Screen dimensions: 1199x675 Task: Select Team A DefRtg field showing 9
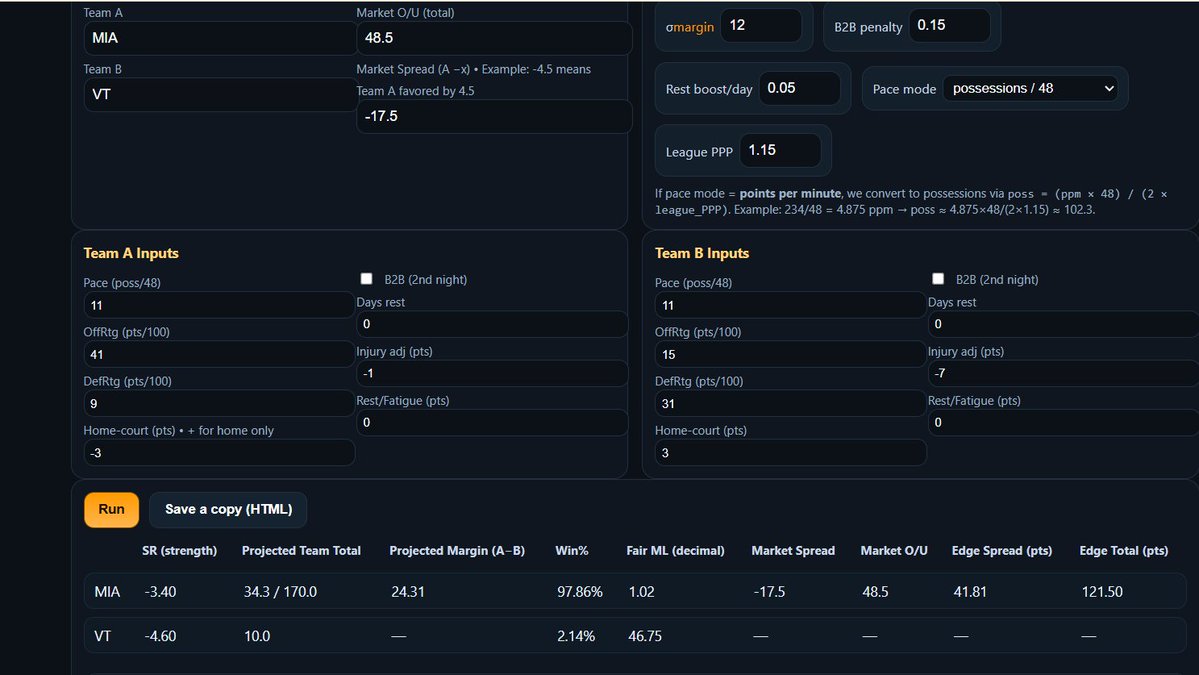pyautogui.click(x=218, y=403)
